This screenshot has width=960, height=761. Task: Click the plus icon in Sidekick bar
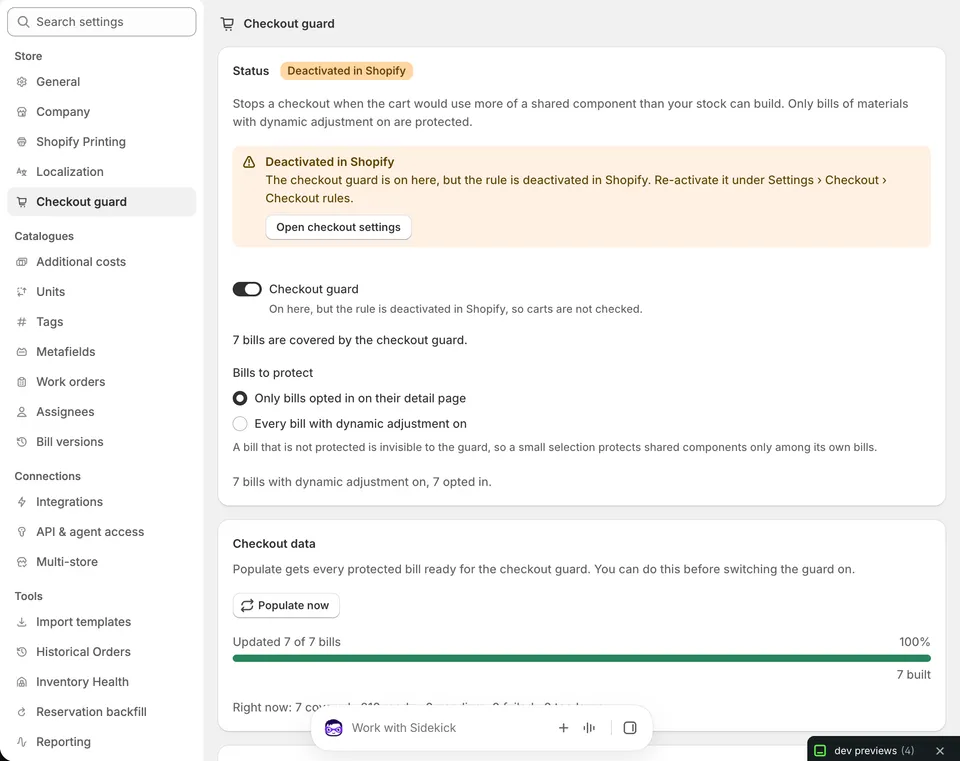(563, 727)
